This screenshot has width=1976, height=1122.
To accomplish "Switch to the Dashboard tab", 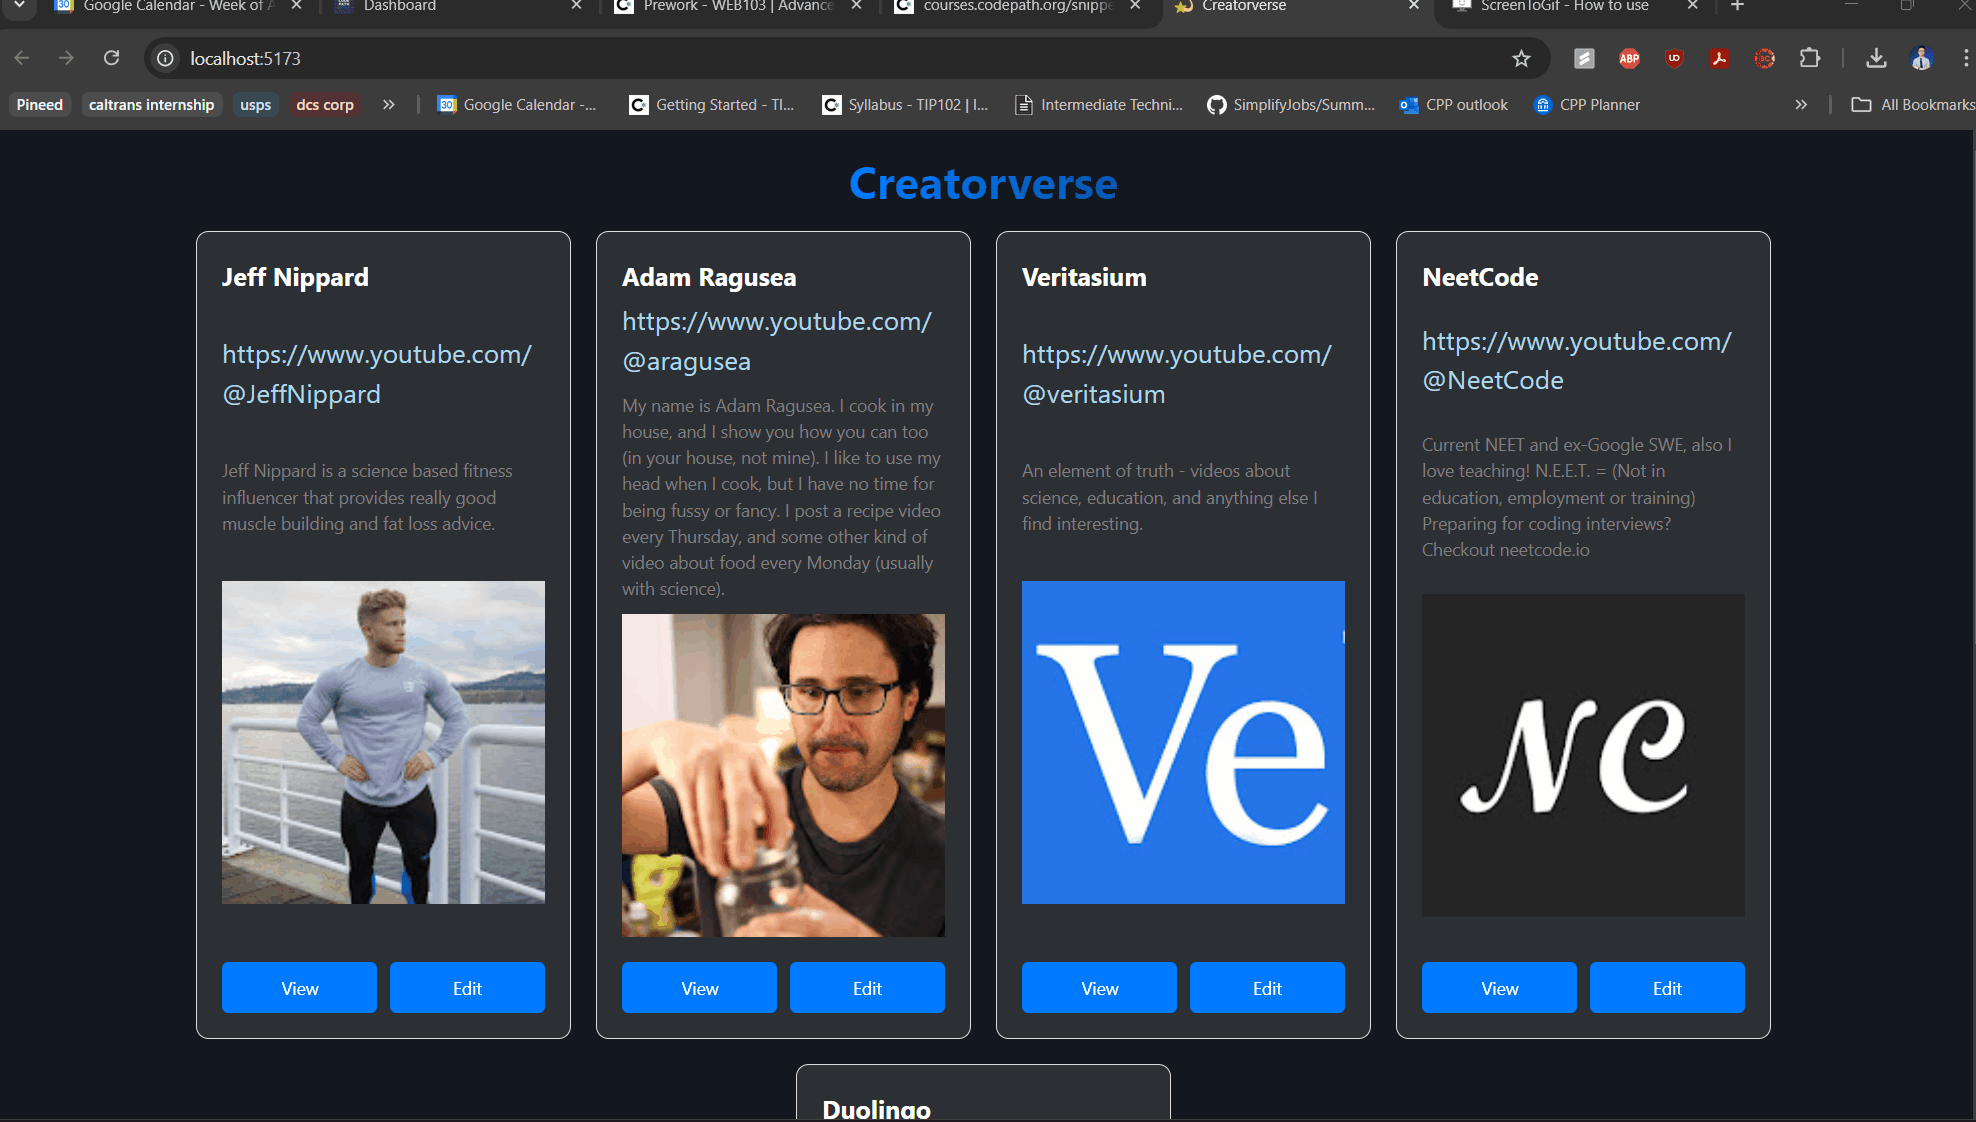I will click(400, 6).
